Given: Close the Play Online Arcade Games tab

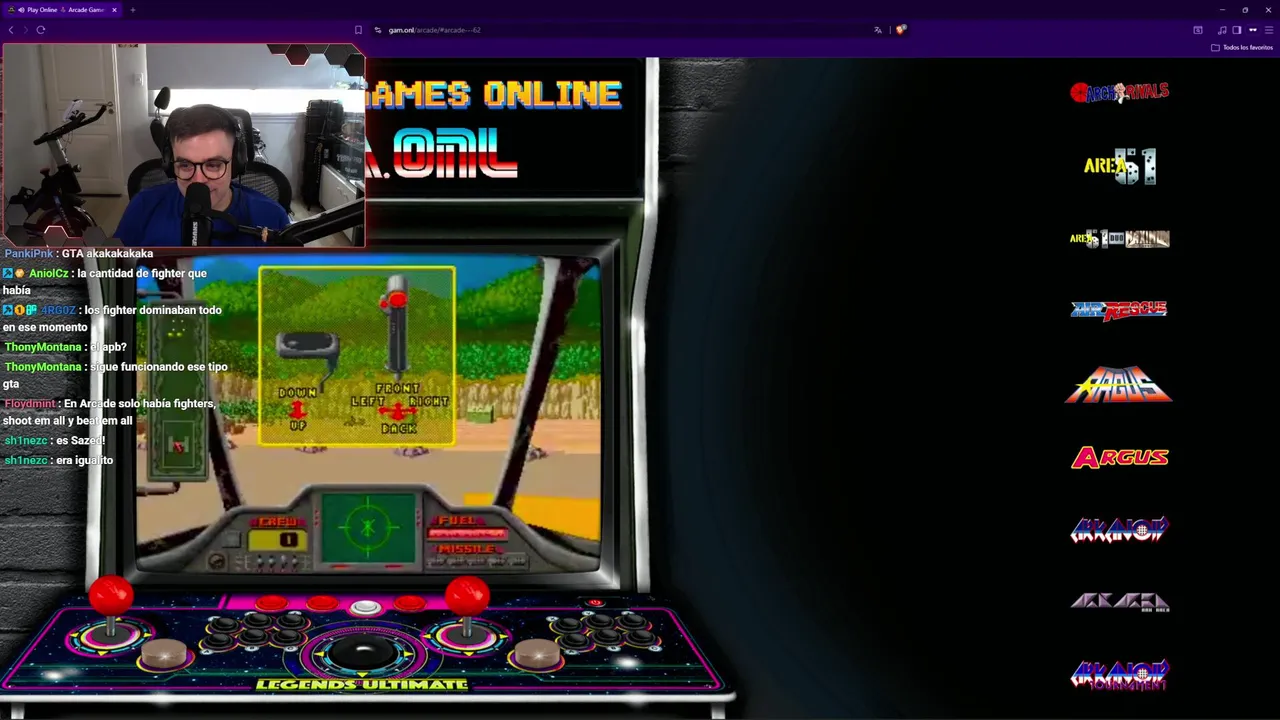Looking at the screenshot, I should tap(114, 10).
